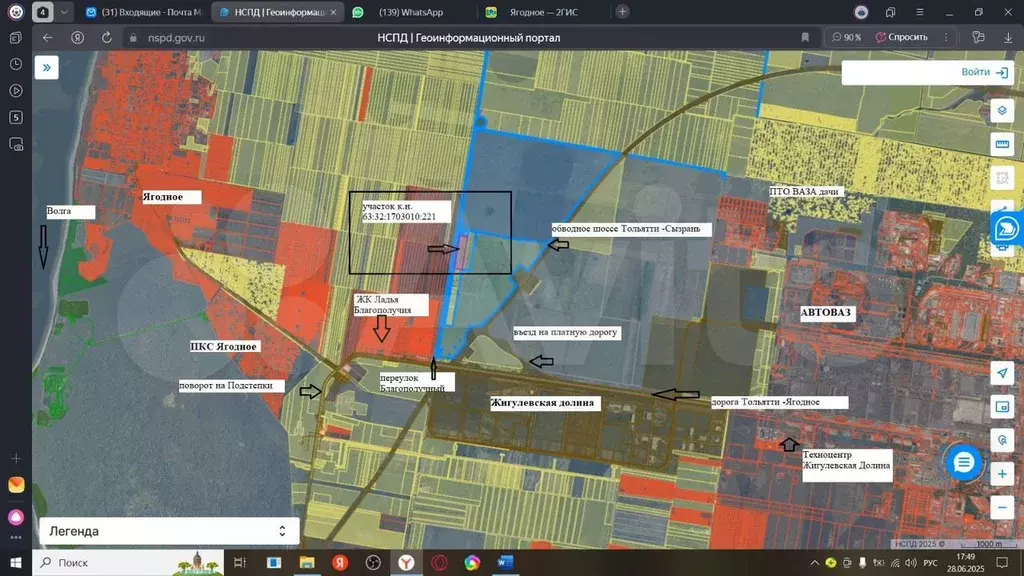This screenshot has height=576, width=1024.
Task: Open the sidebar video player icon
Action: click(16, 91)
